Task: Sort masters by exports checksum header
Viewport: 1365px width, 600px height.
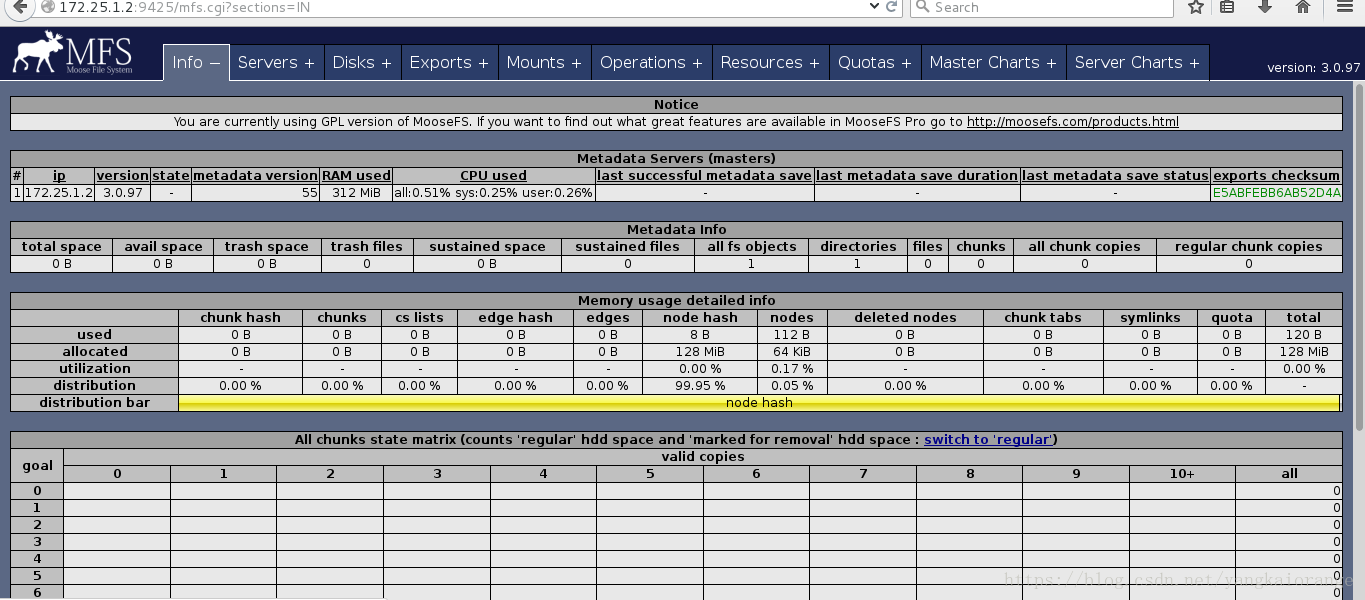Action: point(1276,175)
